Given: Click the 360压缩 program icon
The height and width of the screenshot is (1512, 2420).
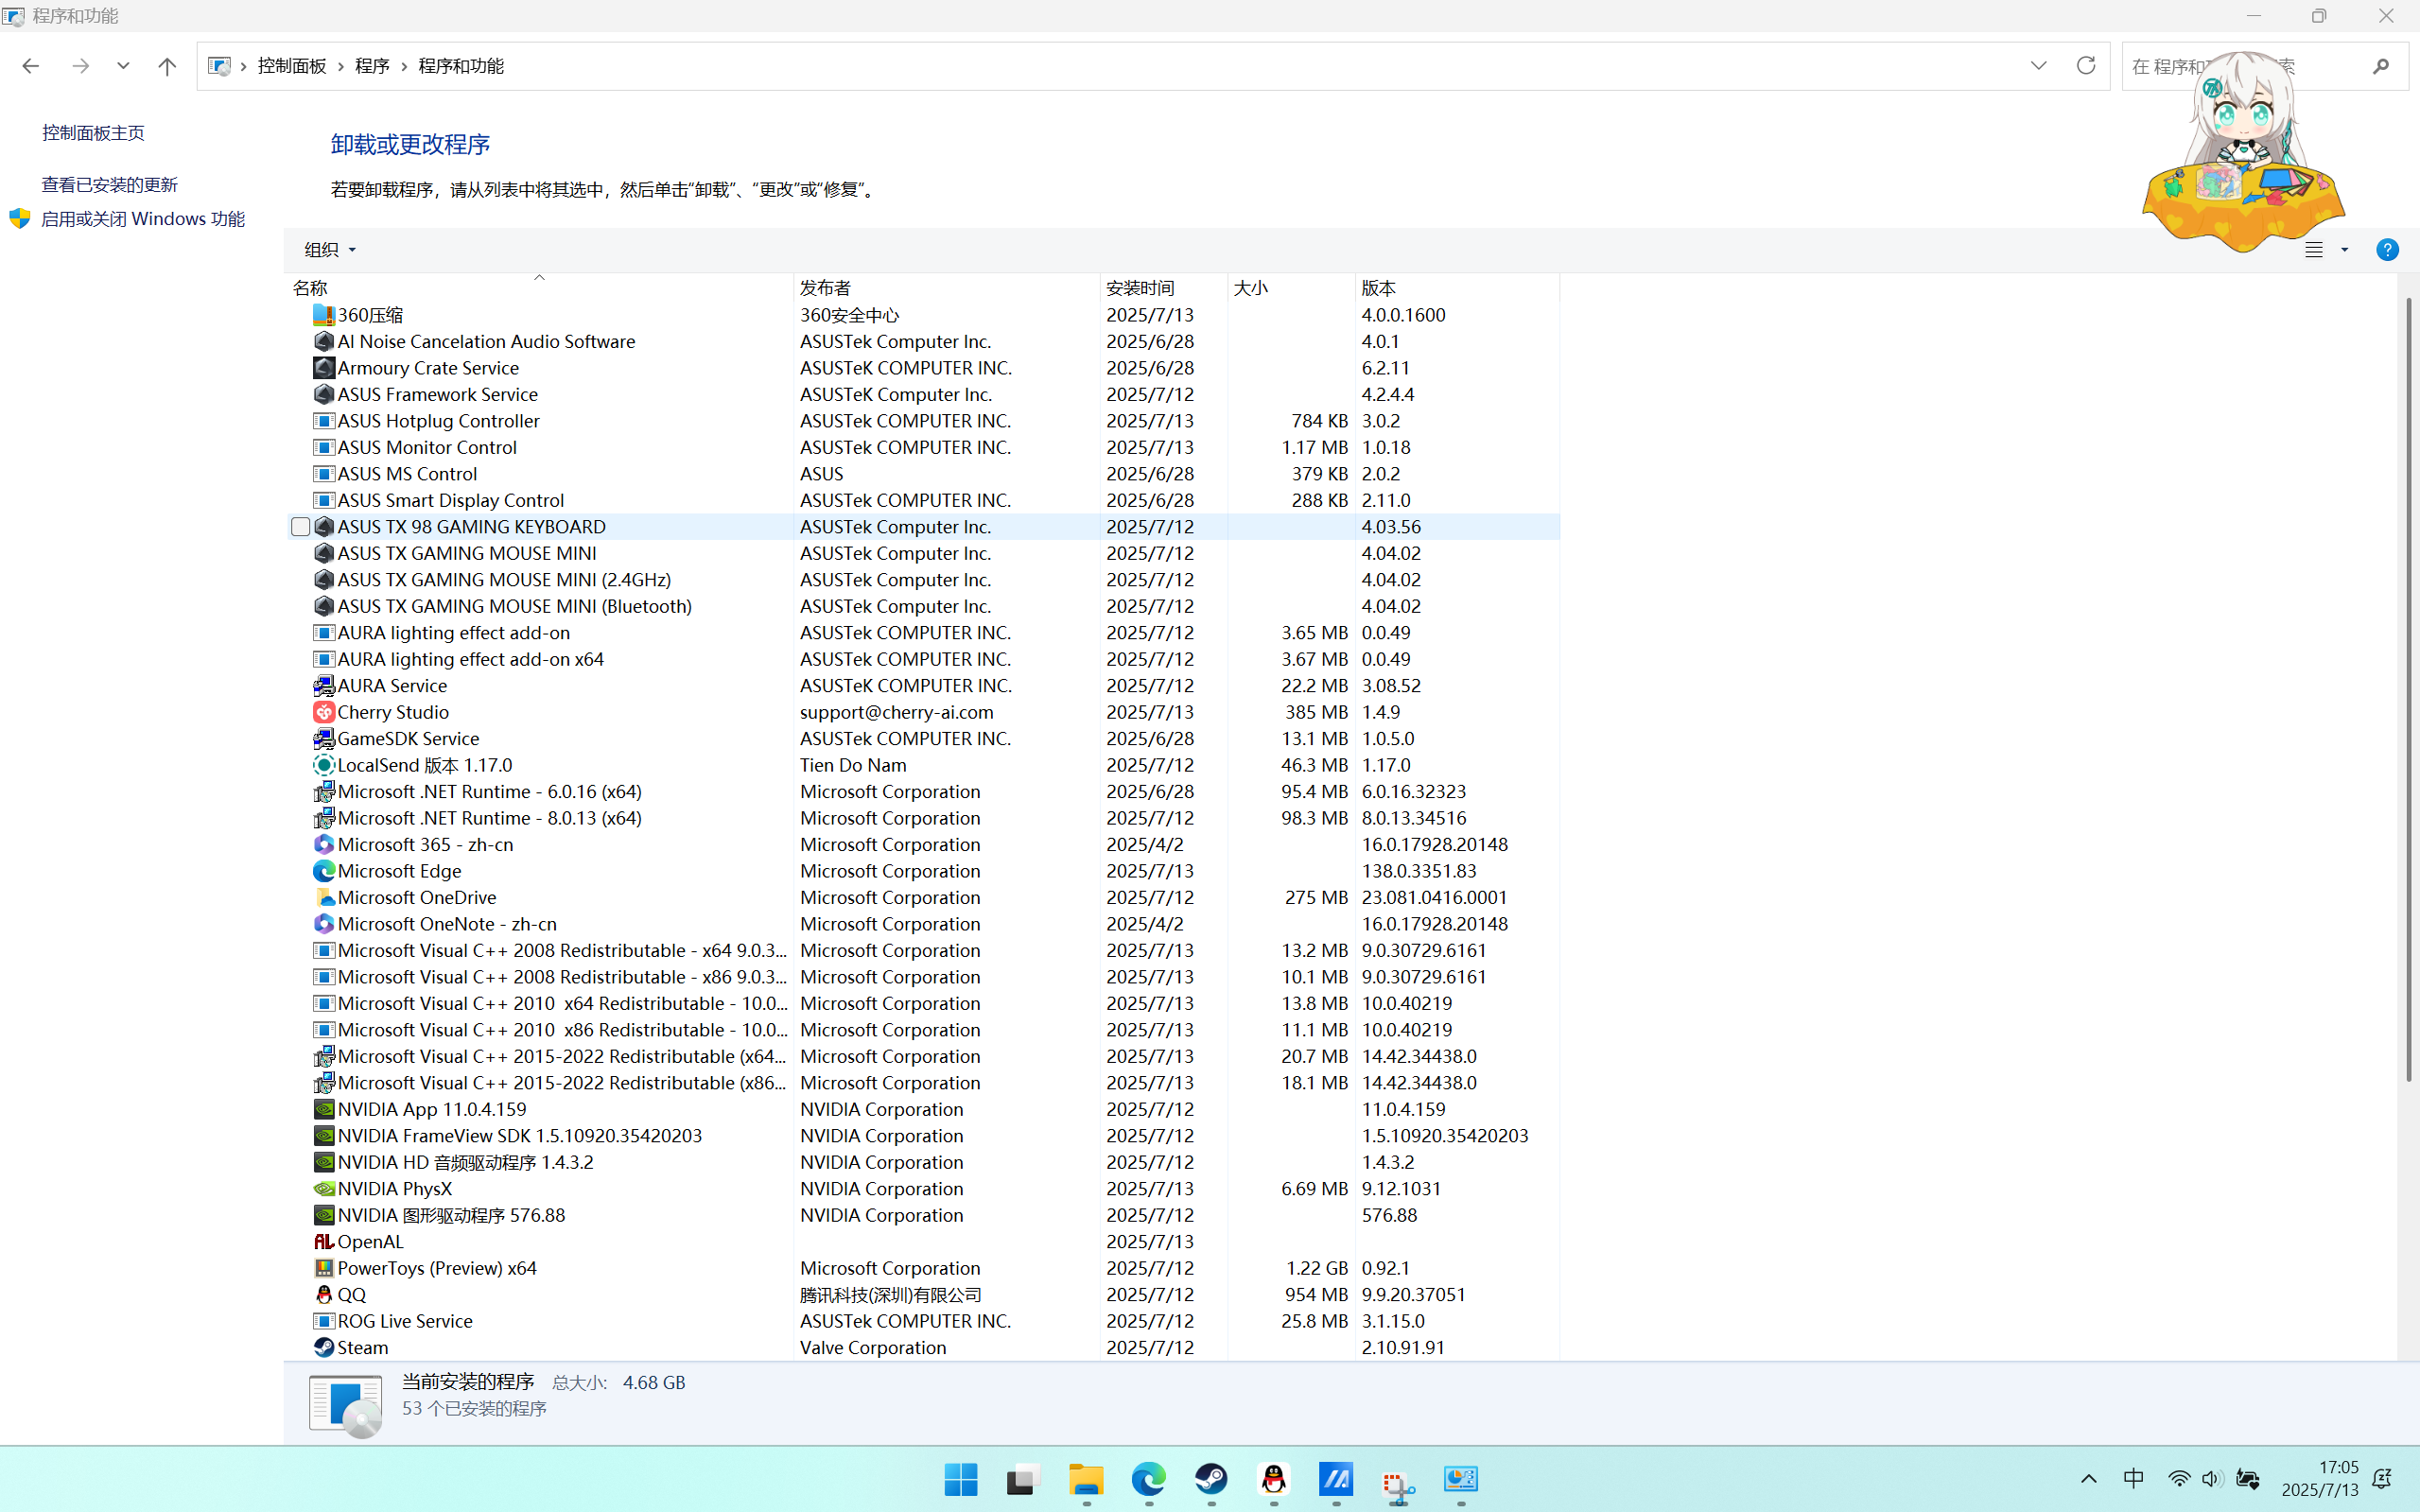Looking at the screenshot, I should (x=323, y=315).
